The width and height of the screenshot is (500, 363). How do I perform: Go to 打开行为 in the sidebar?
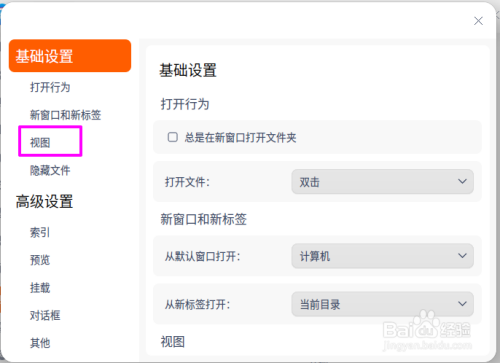[x=50, y=87]
